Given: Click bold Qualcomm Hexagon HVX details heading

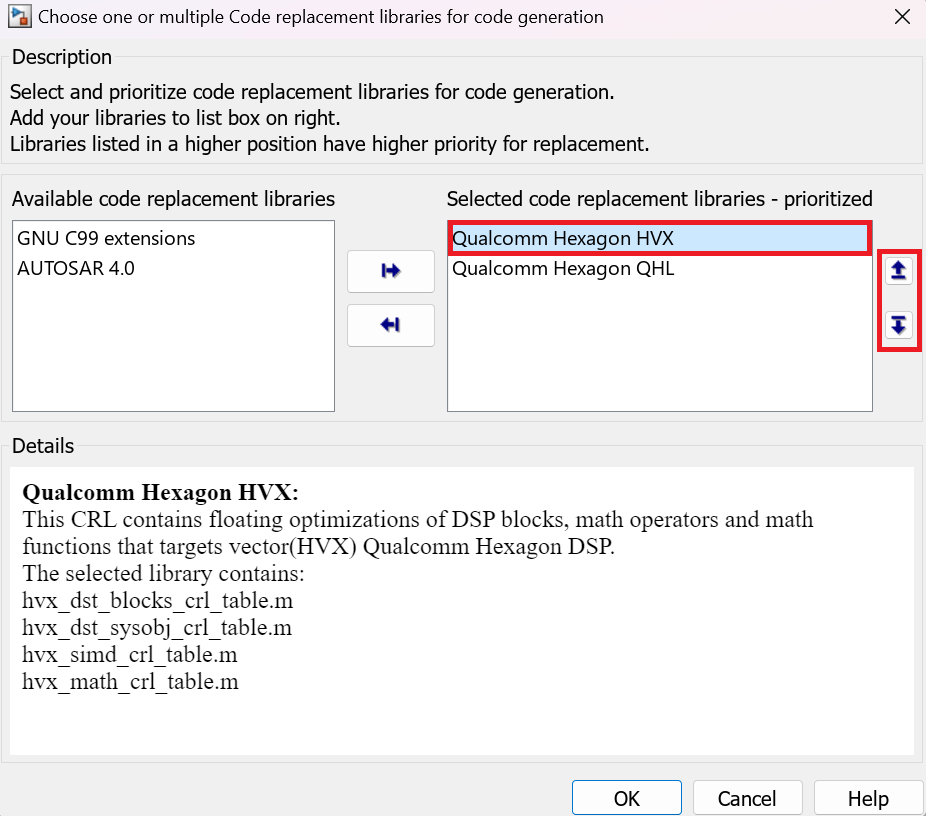Looking at the screenshot, I should 160,493.
